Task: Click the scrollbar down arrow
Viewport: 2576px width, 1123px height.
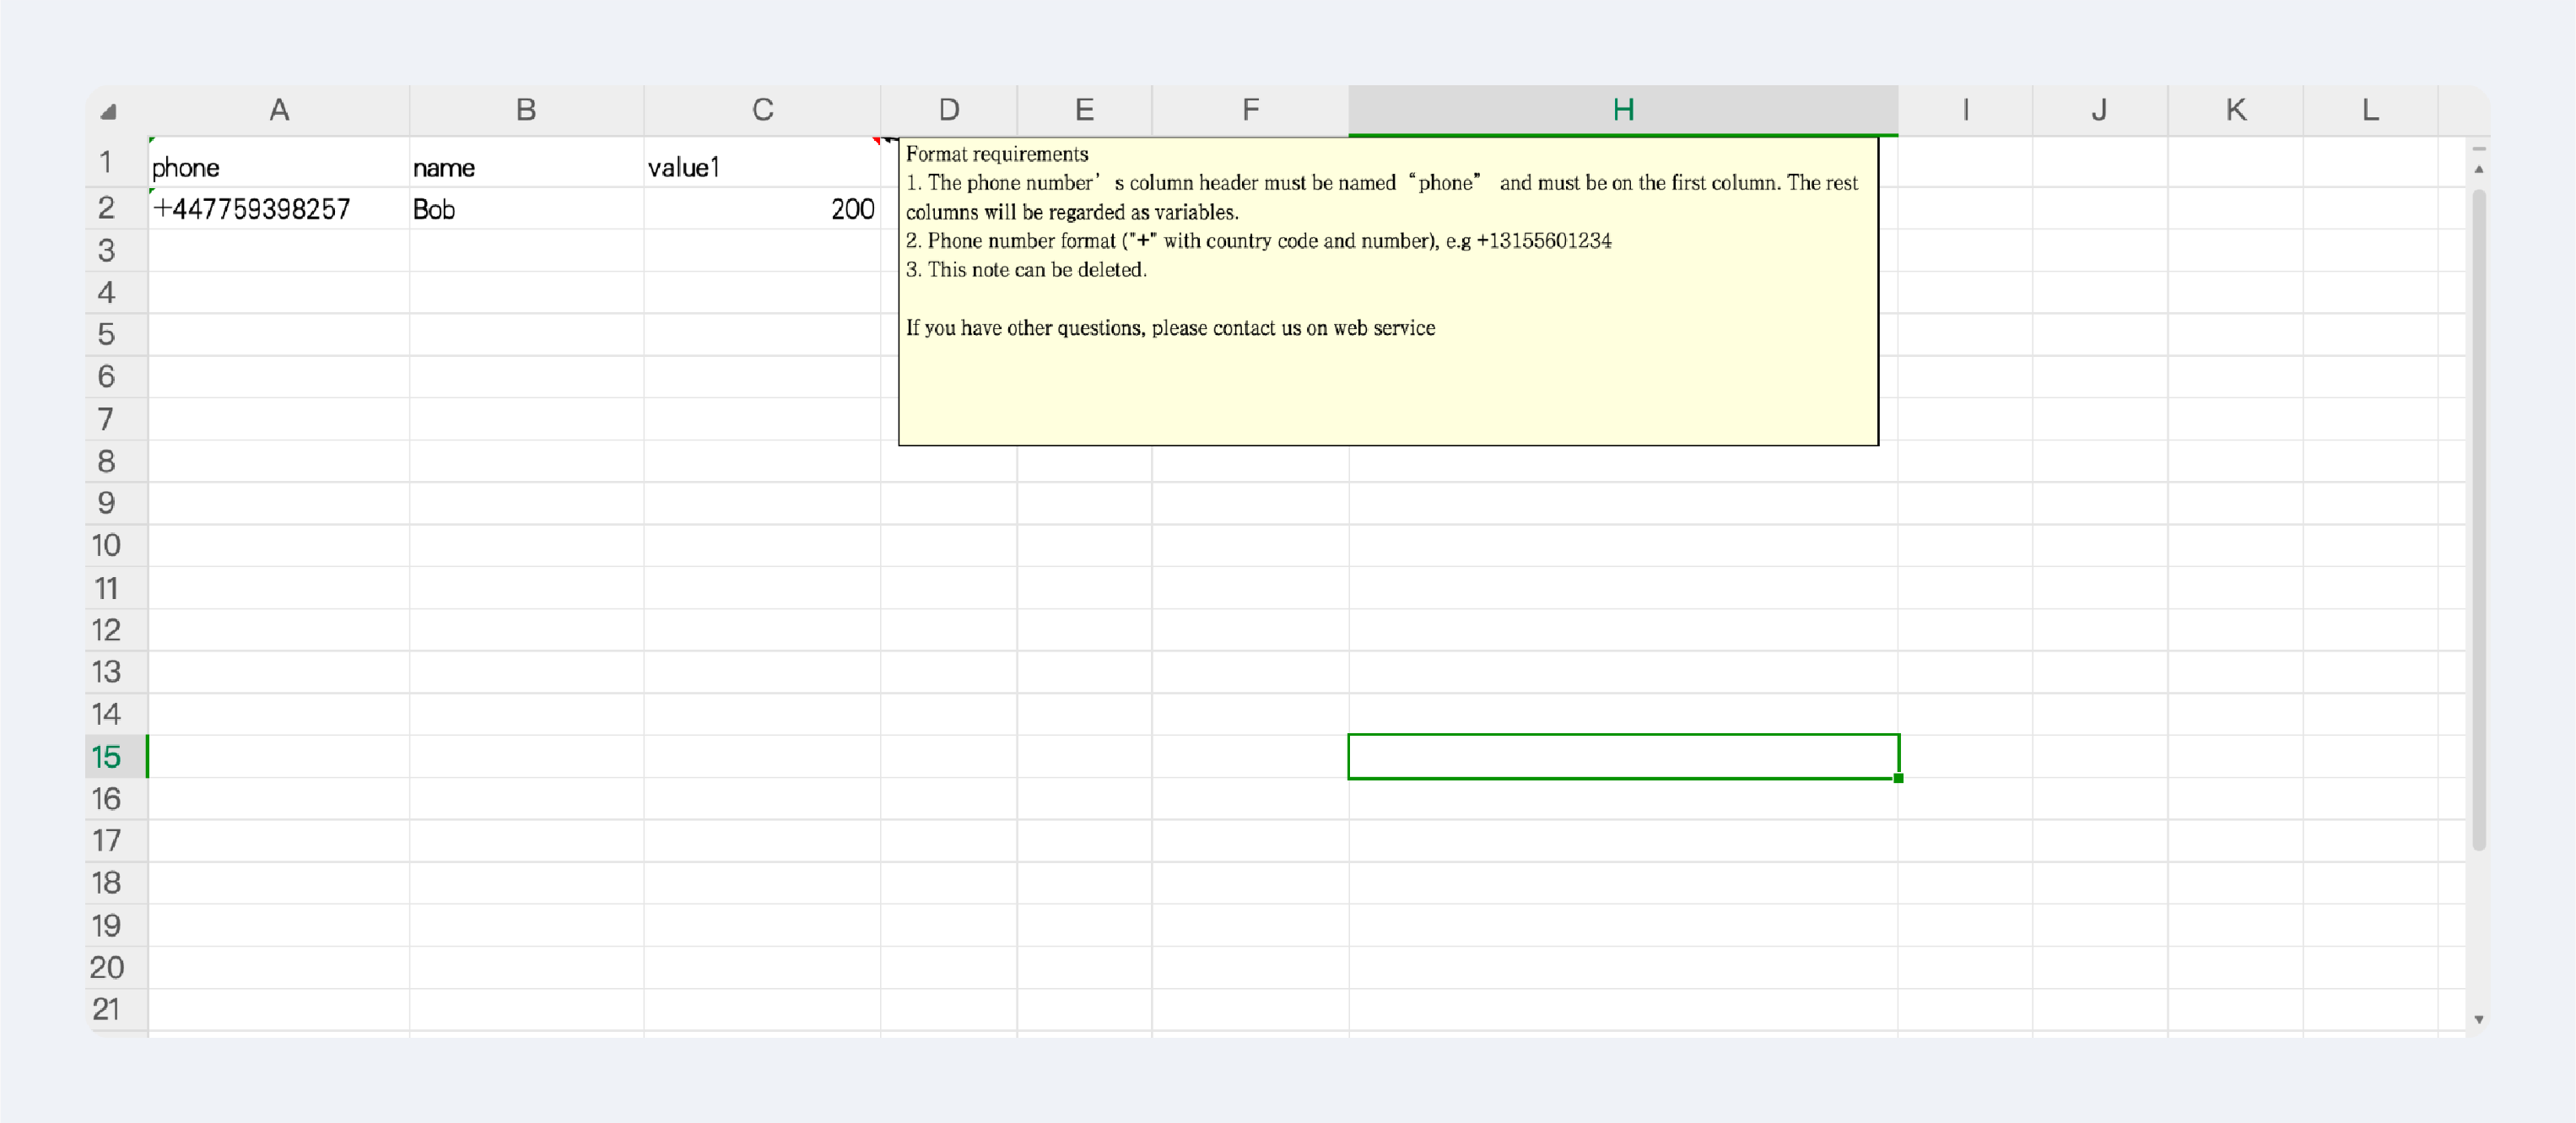Action: [x=2478, y=1019]
